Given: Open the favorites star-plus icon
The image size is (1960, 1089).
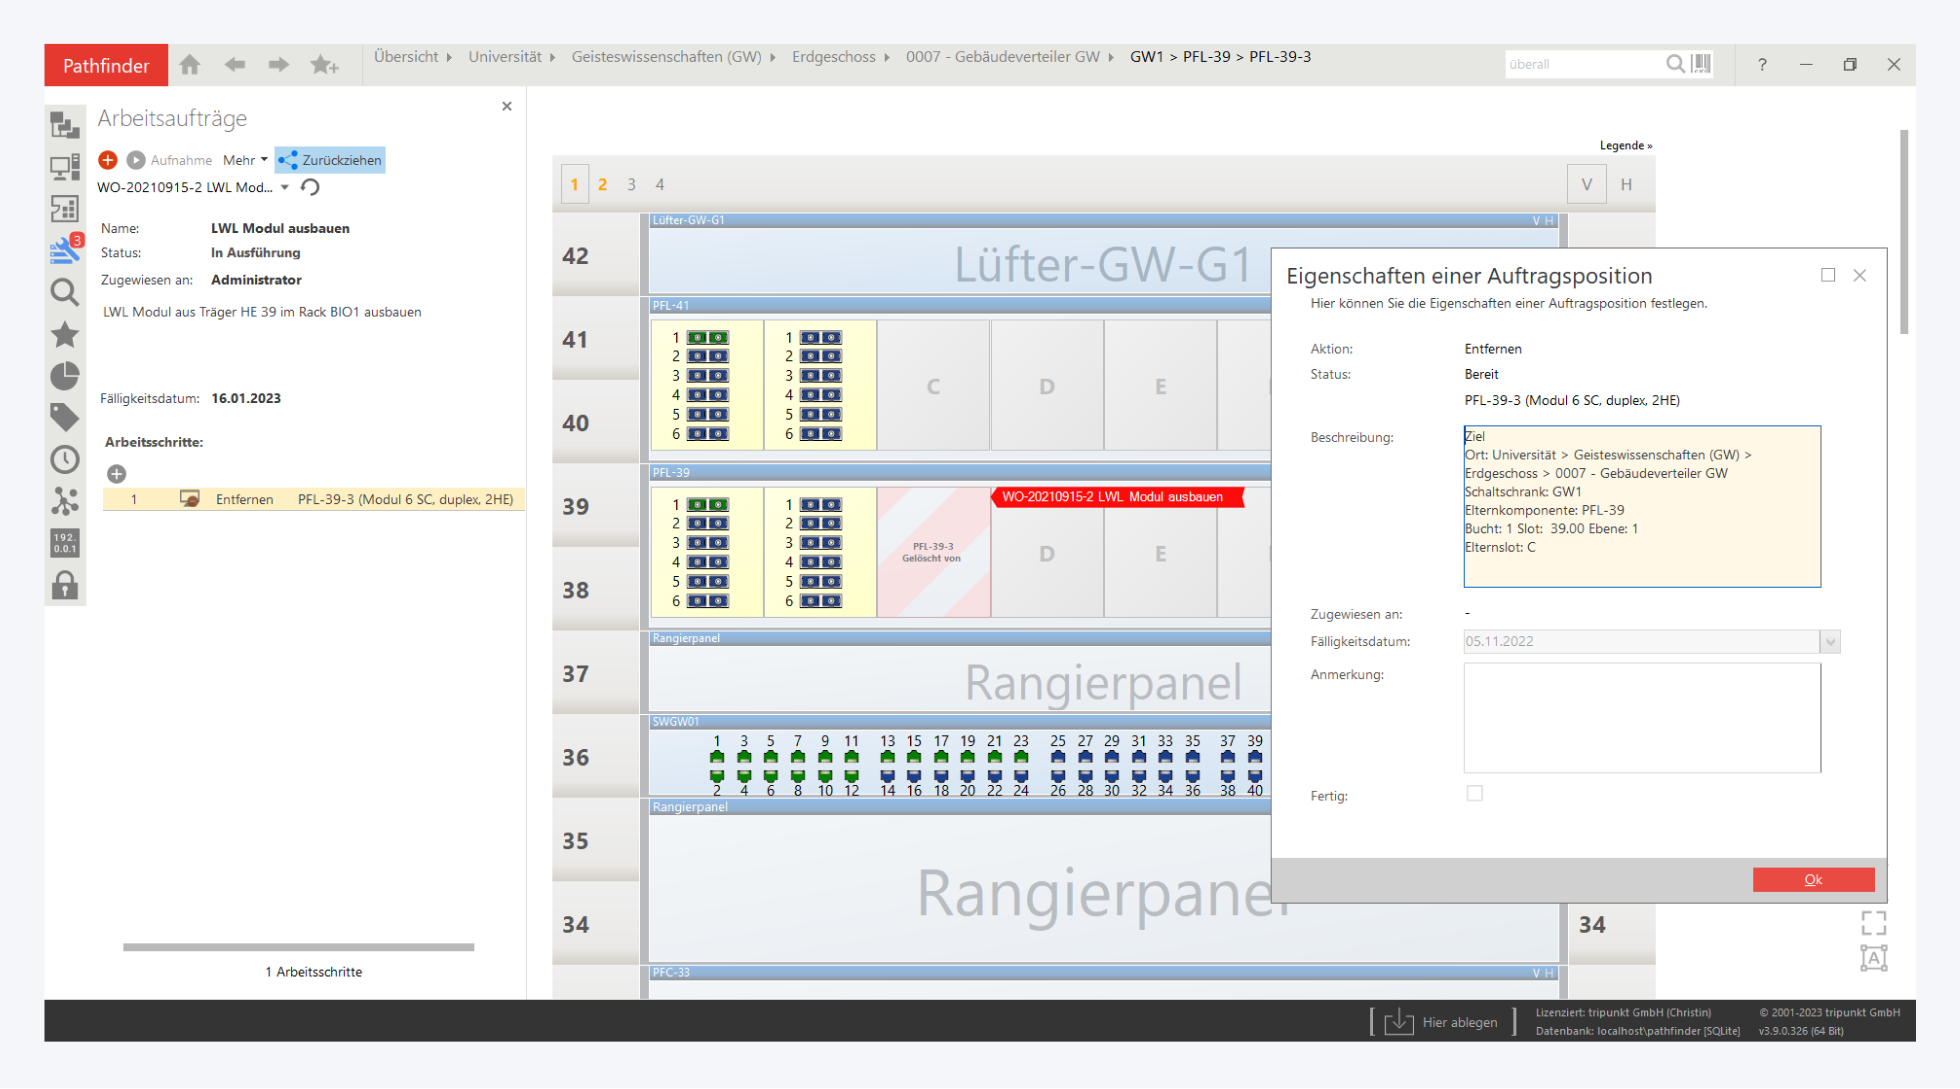Looking at the screenshot, I should (x=324, y=65).
